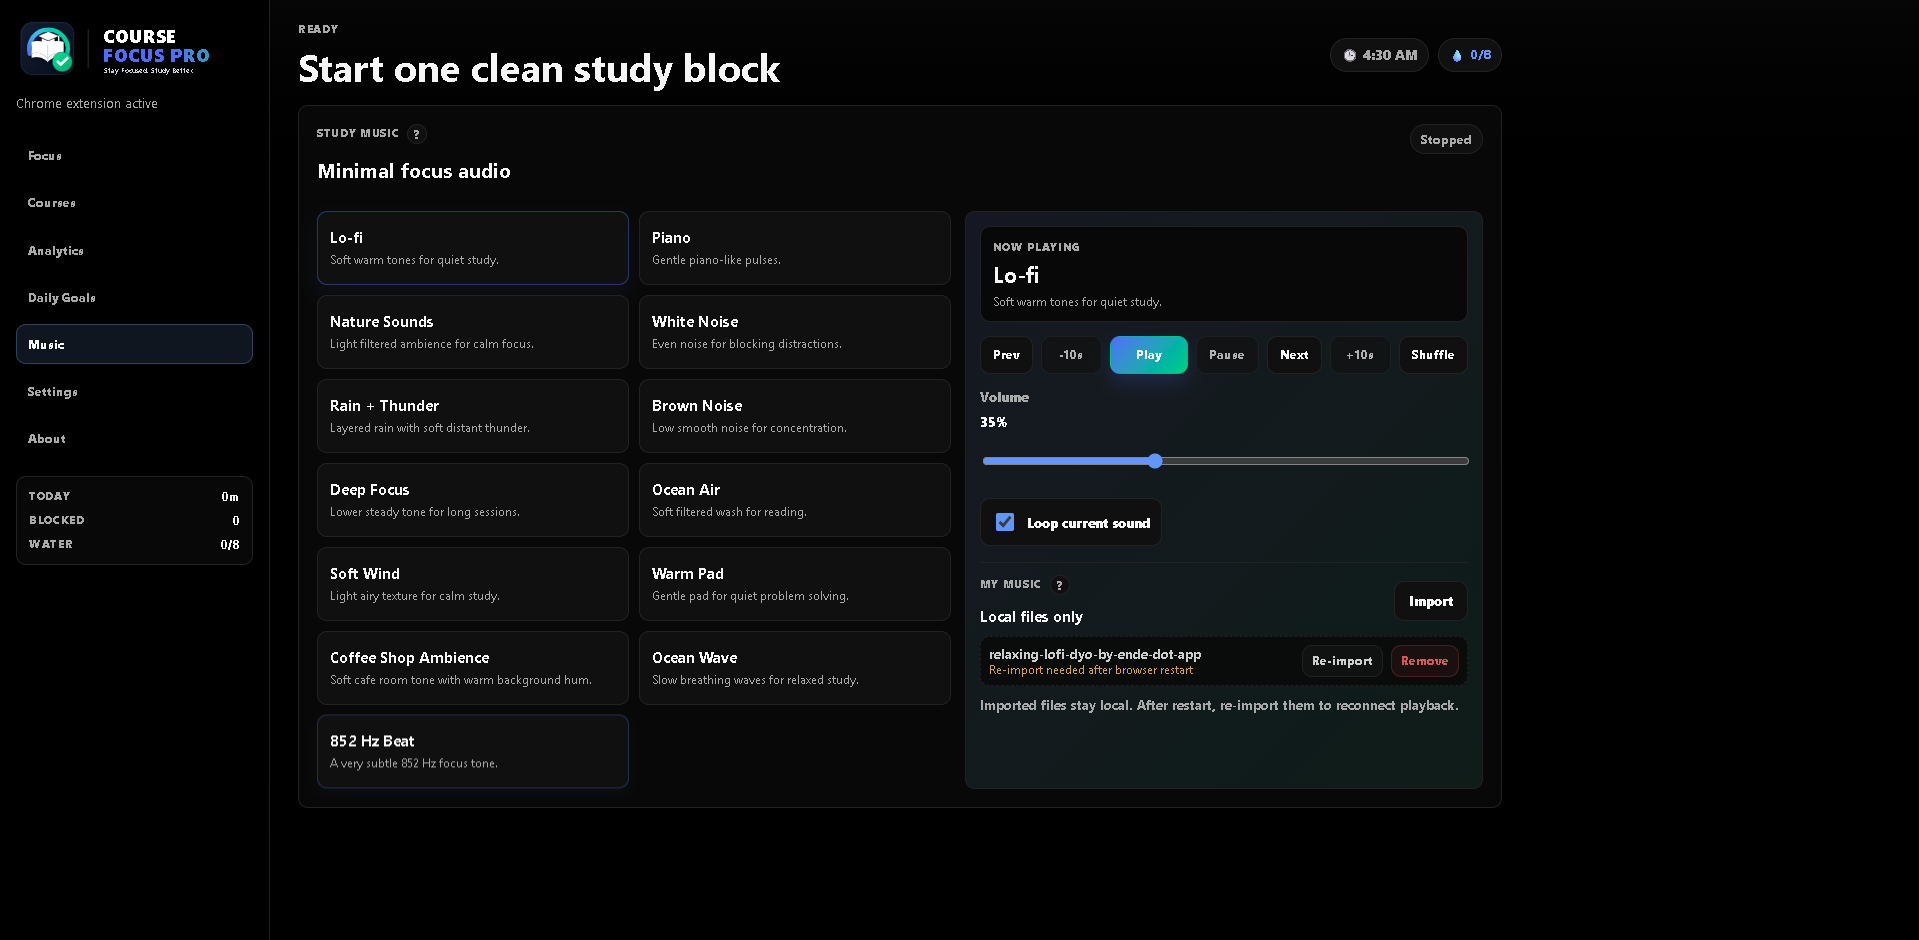Select the Piano sound card
The image size is (1919, 940).
click(x=795, y=248)
